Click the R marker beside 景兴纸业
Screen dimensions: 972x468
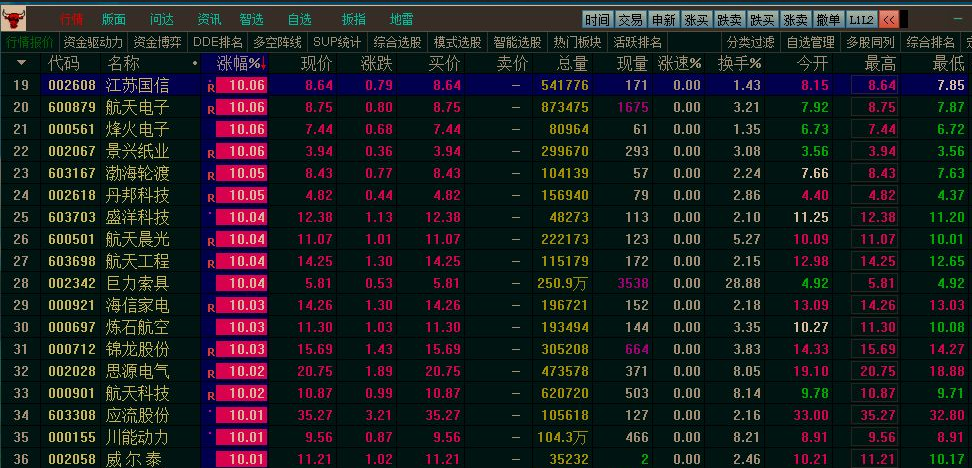211,153
